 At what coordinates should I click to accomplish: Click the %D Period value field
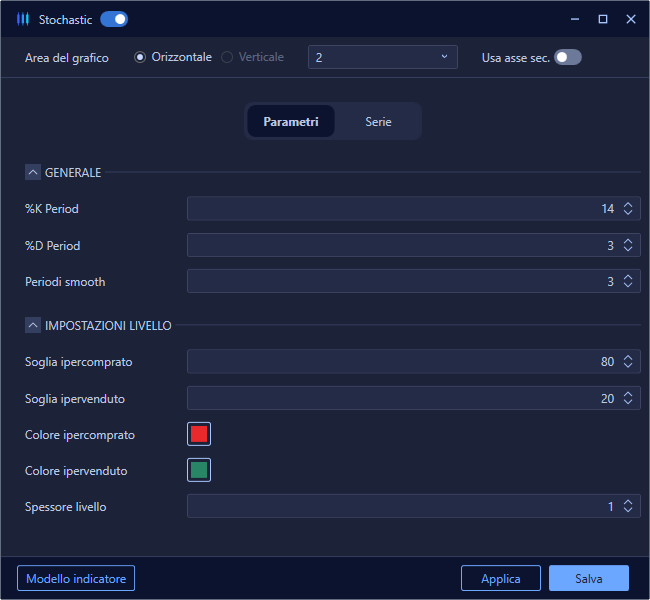(x=414, y=245)
